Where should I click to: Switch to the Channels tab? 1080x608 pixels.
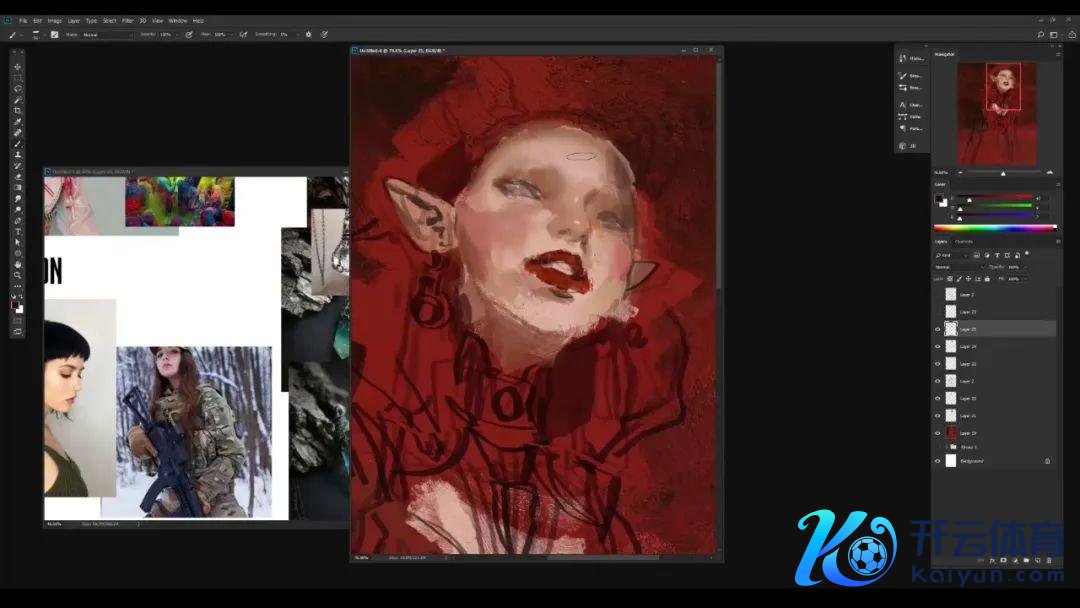click(x=964, y=241)
